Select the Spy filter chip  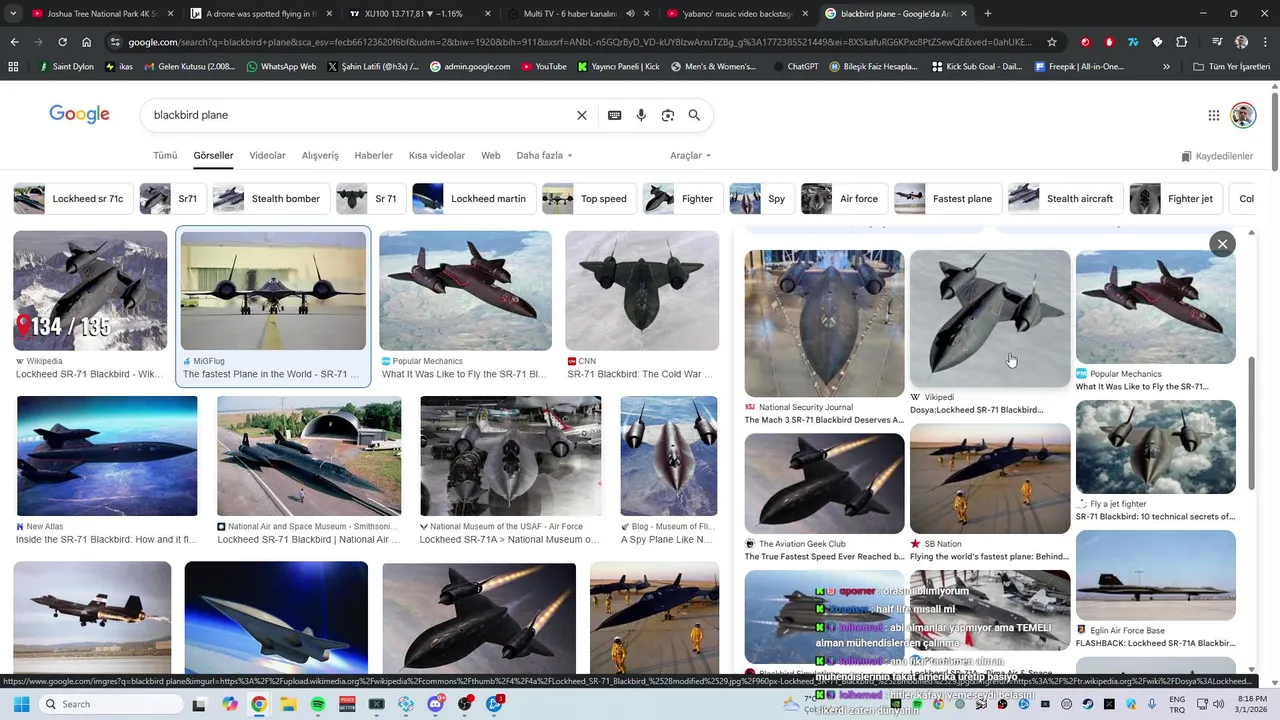click(x=762, y=199)
